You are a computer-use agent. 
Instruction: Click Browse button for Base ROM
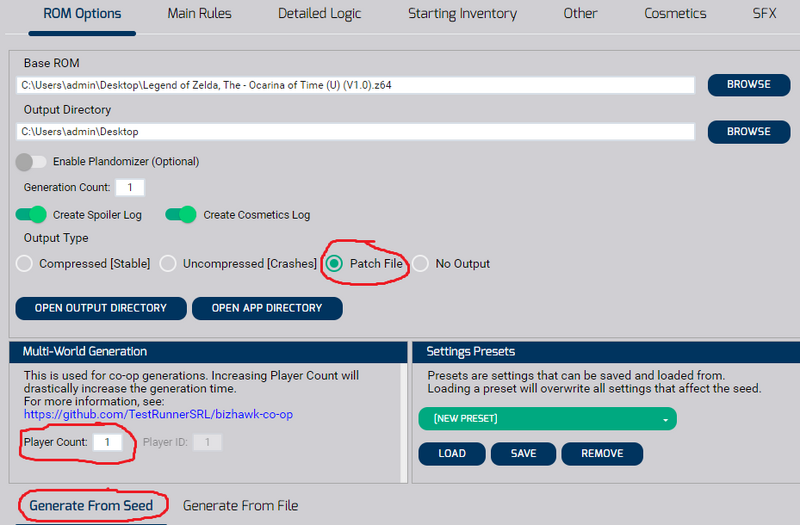(748, 85)
